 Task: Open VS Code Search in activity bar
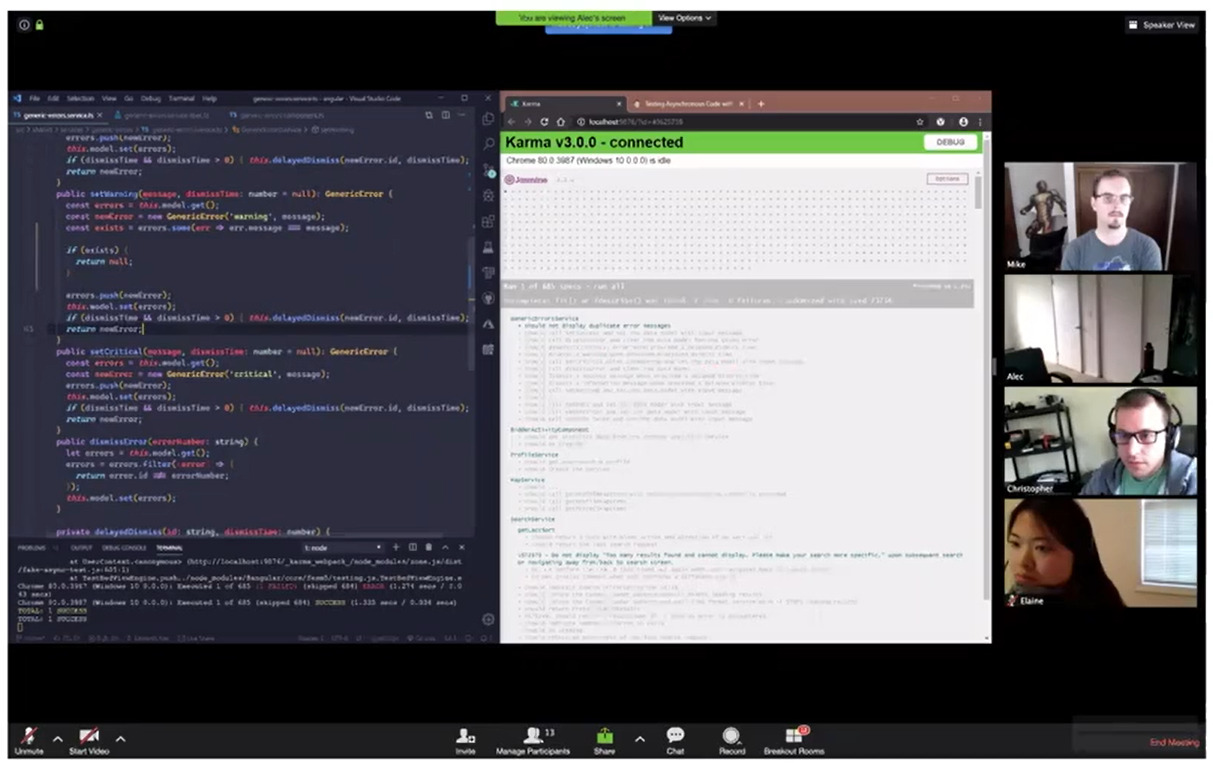[488, 144]
